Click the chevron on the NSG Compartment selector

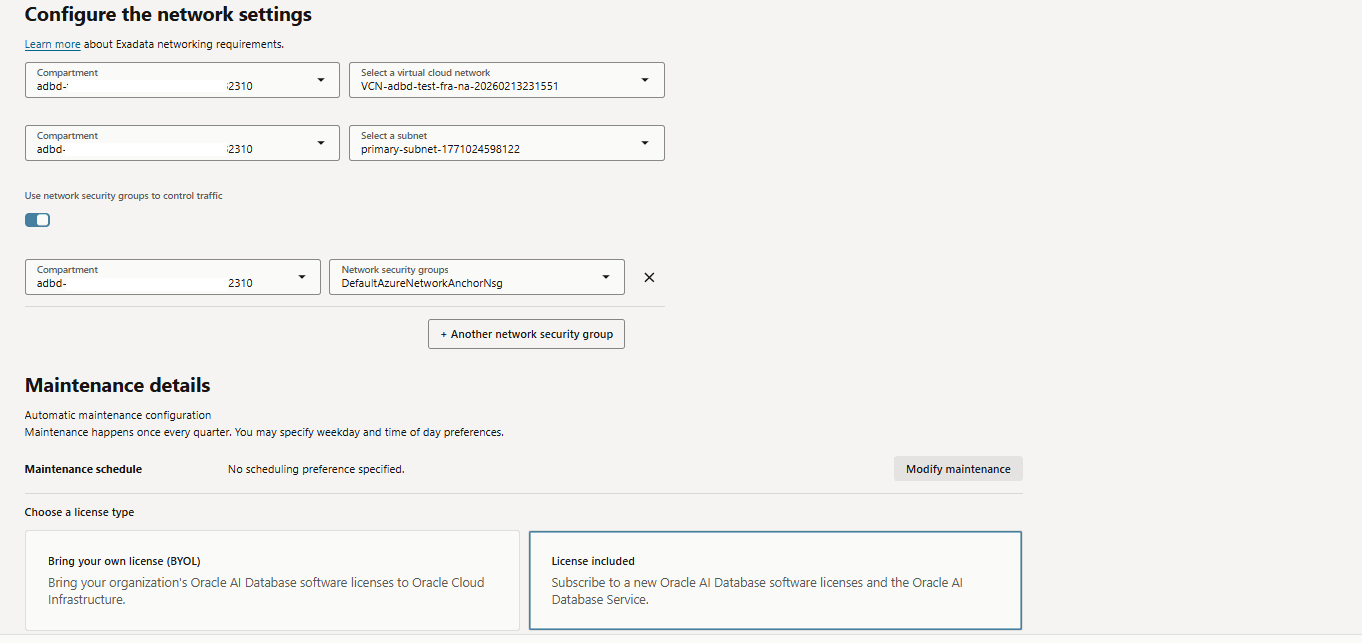click(x=301, y=276)
